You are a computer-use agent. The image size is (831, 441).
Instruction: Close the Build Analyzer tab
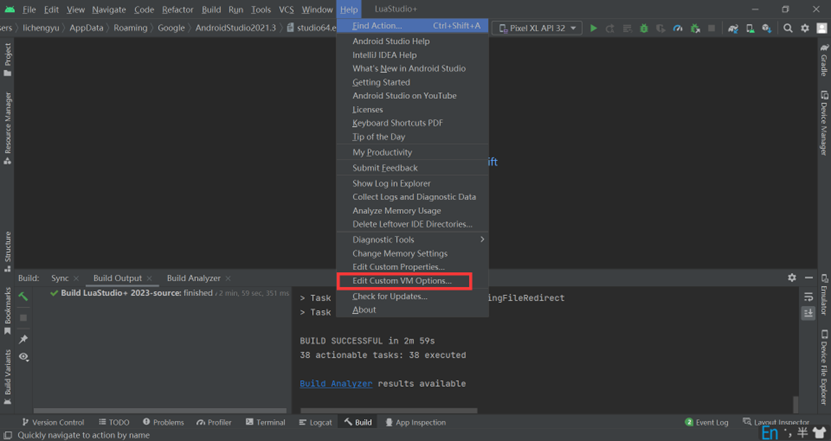tap(228, 278)
